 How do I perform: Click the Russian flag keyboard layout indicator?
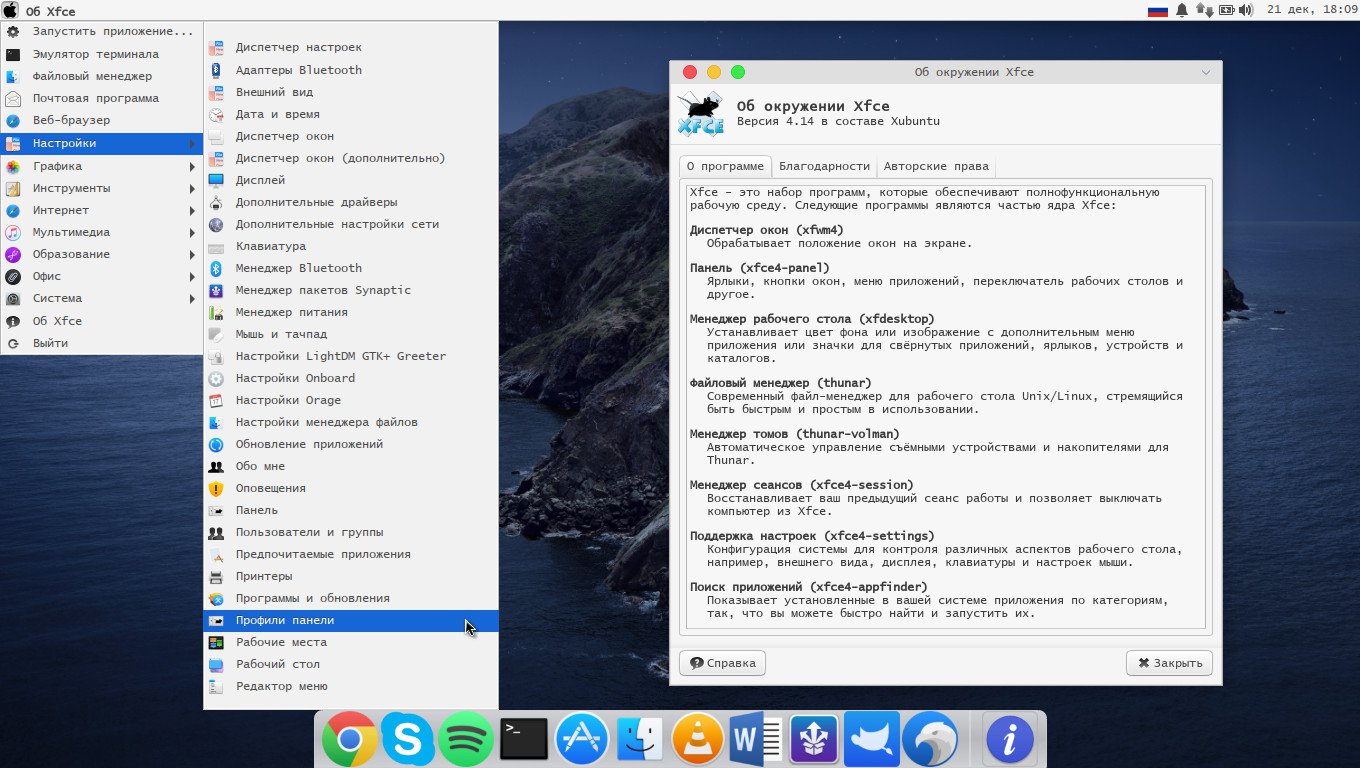[1158, 10]
